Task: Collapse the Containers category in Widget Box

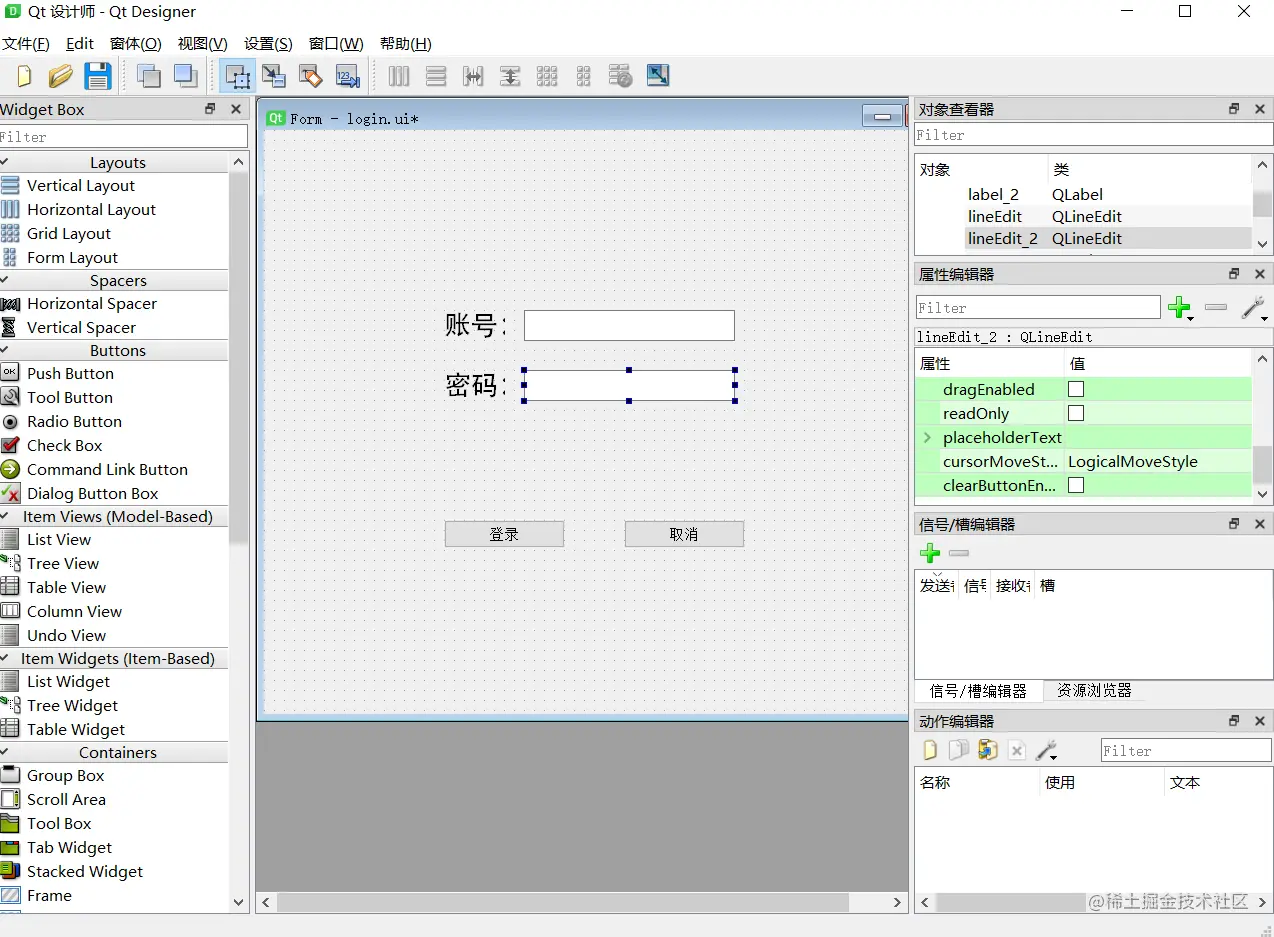Action: (x=5, y=752)
